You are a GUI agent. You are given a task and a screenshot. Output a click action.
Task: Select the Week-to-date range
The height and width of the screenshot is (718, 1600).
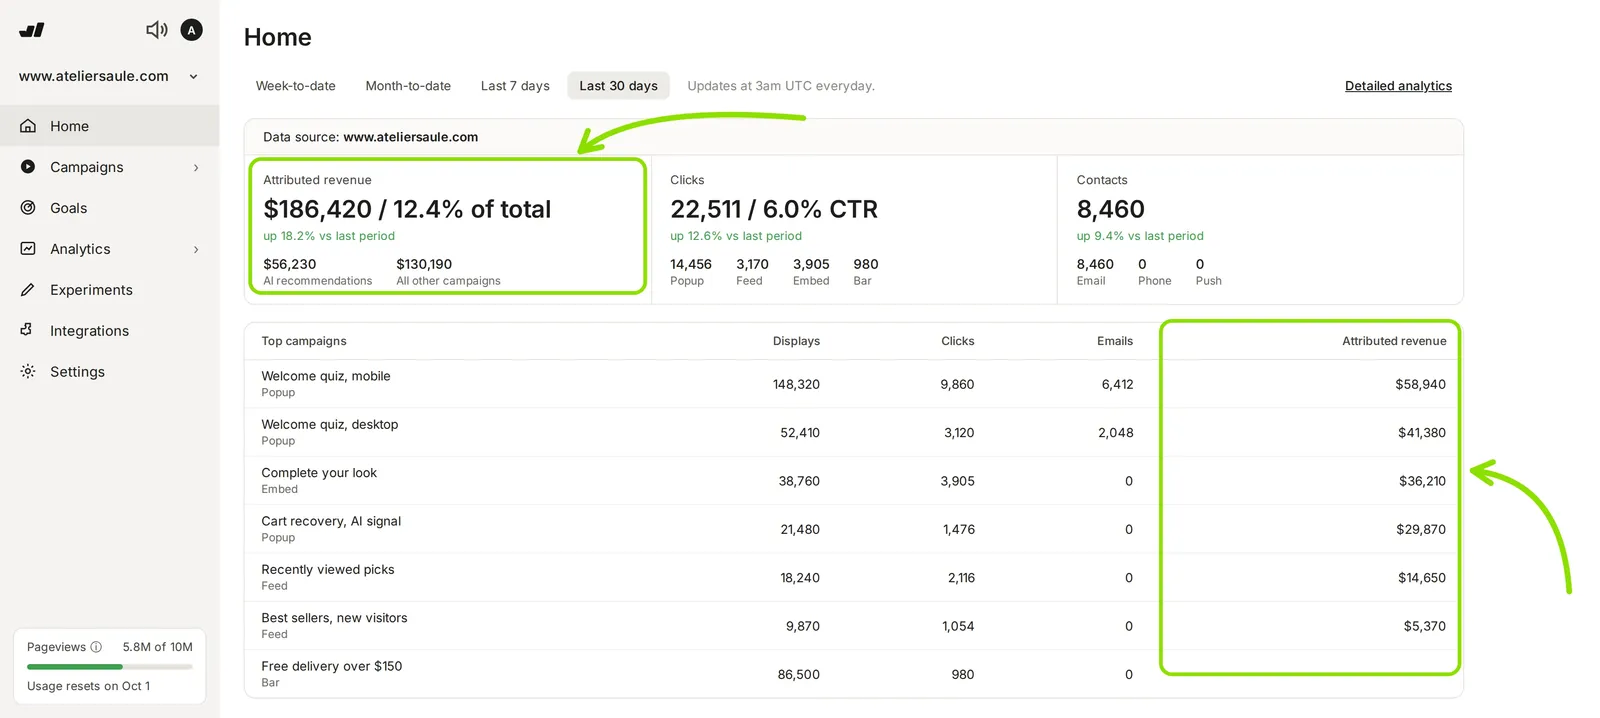pyautogui.click(x=295, y=86)
